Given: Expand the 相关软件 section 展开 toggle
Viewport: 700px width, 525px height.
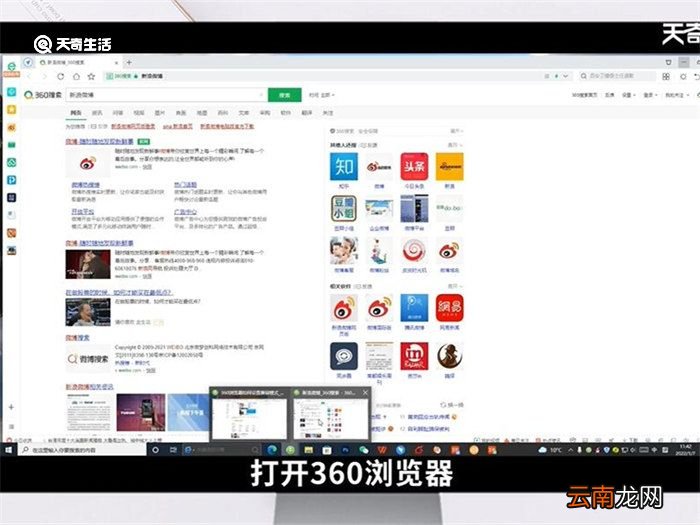Looking at the screenshot, I should tap(454, 286).
